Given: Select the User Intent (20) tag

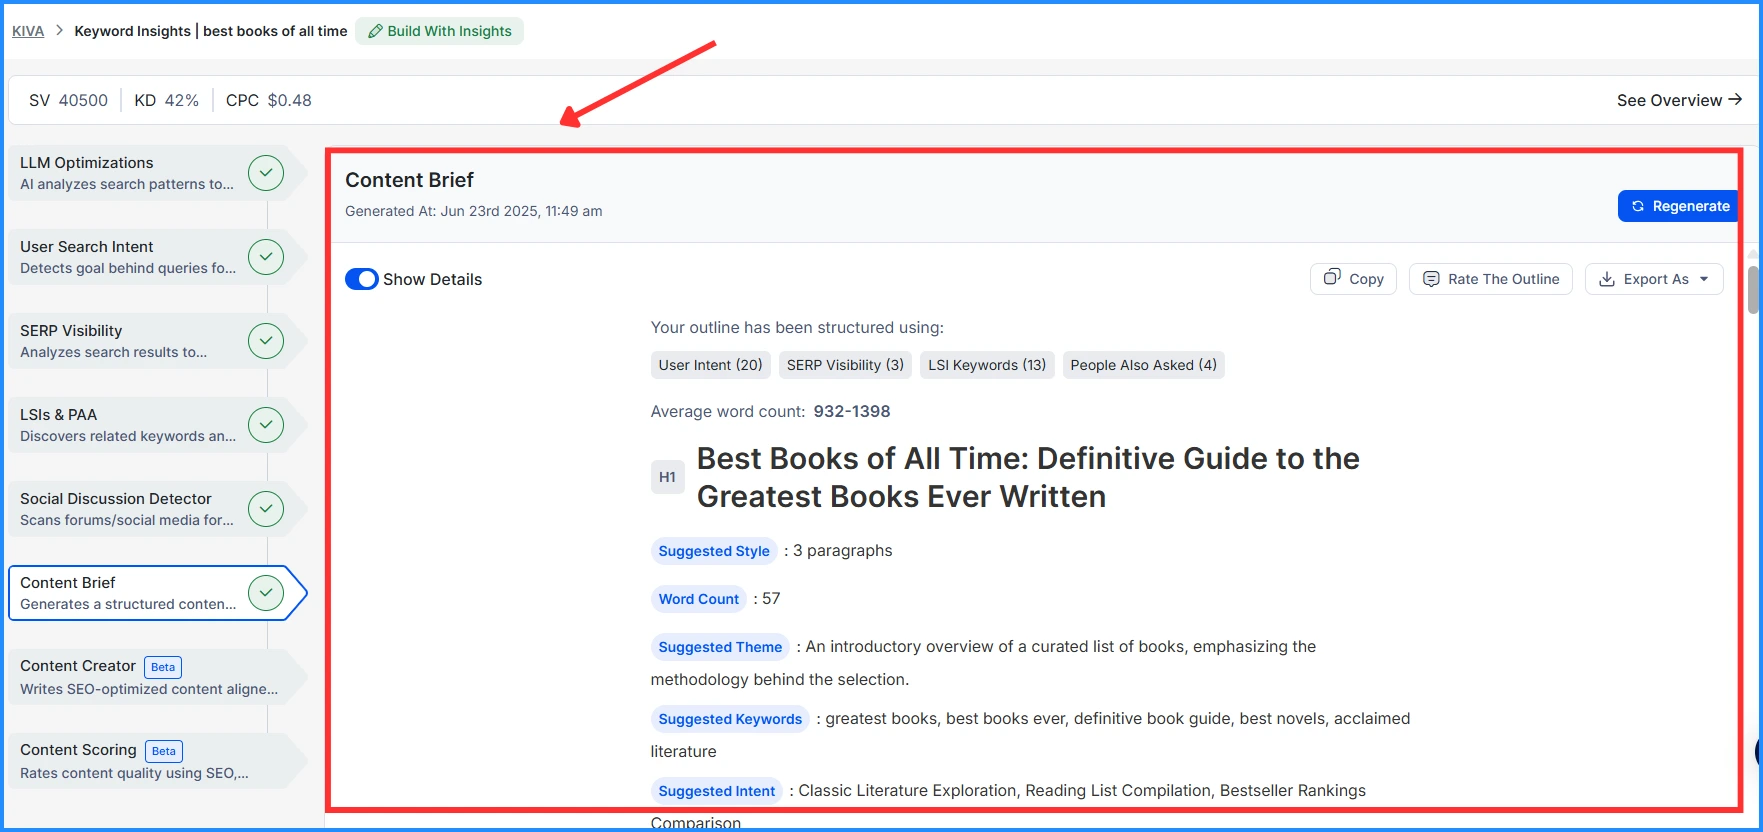Looking at the screenshot, I should coord(710,365).
